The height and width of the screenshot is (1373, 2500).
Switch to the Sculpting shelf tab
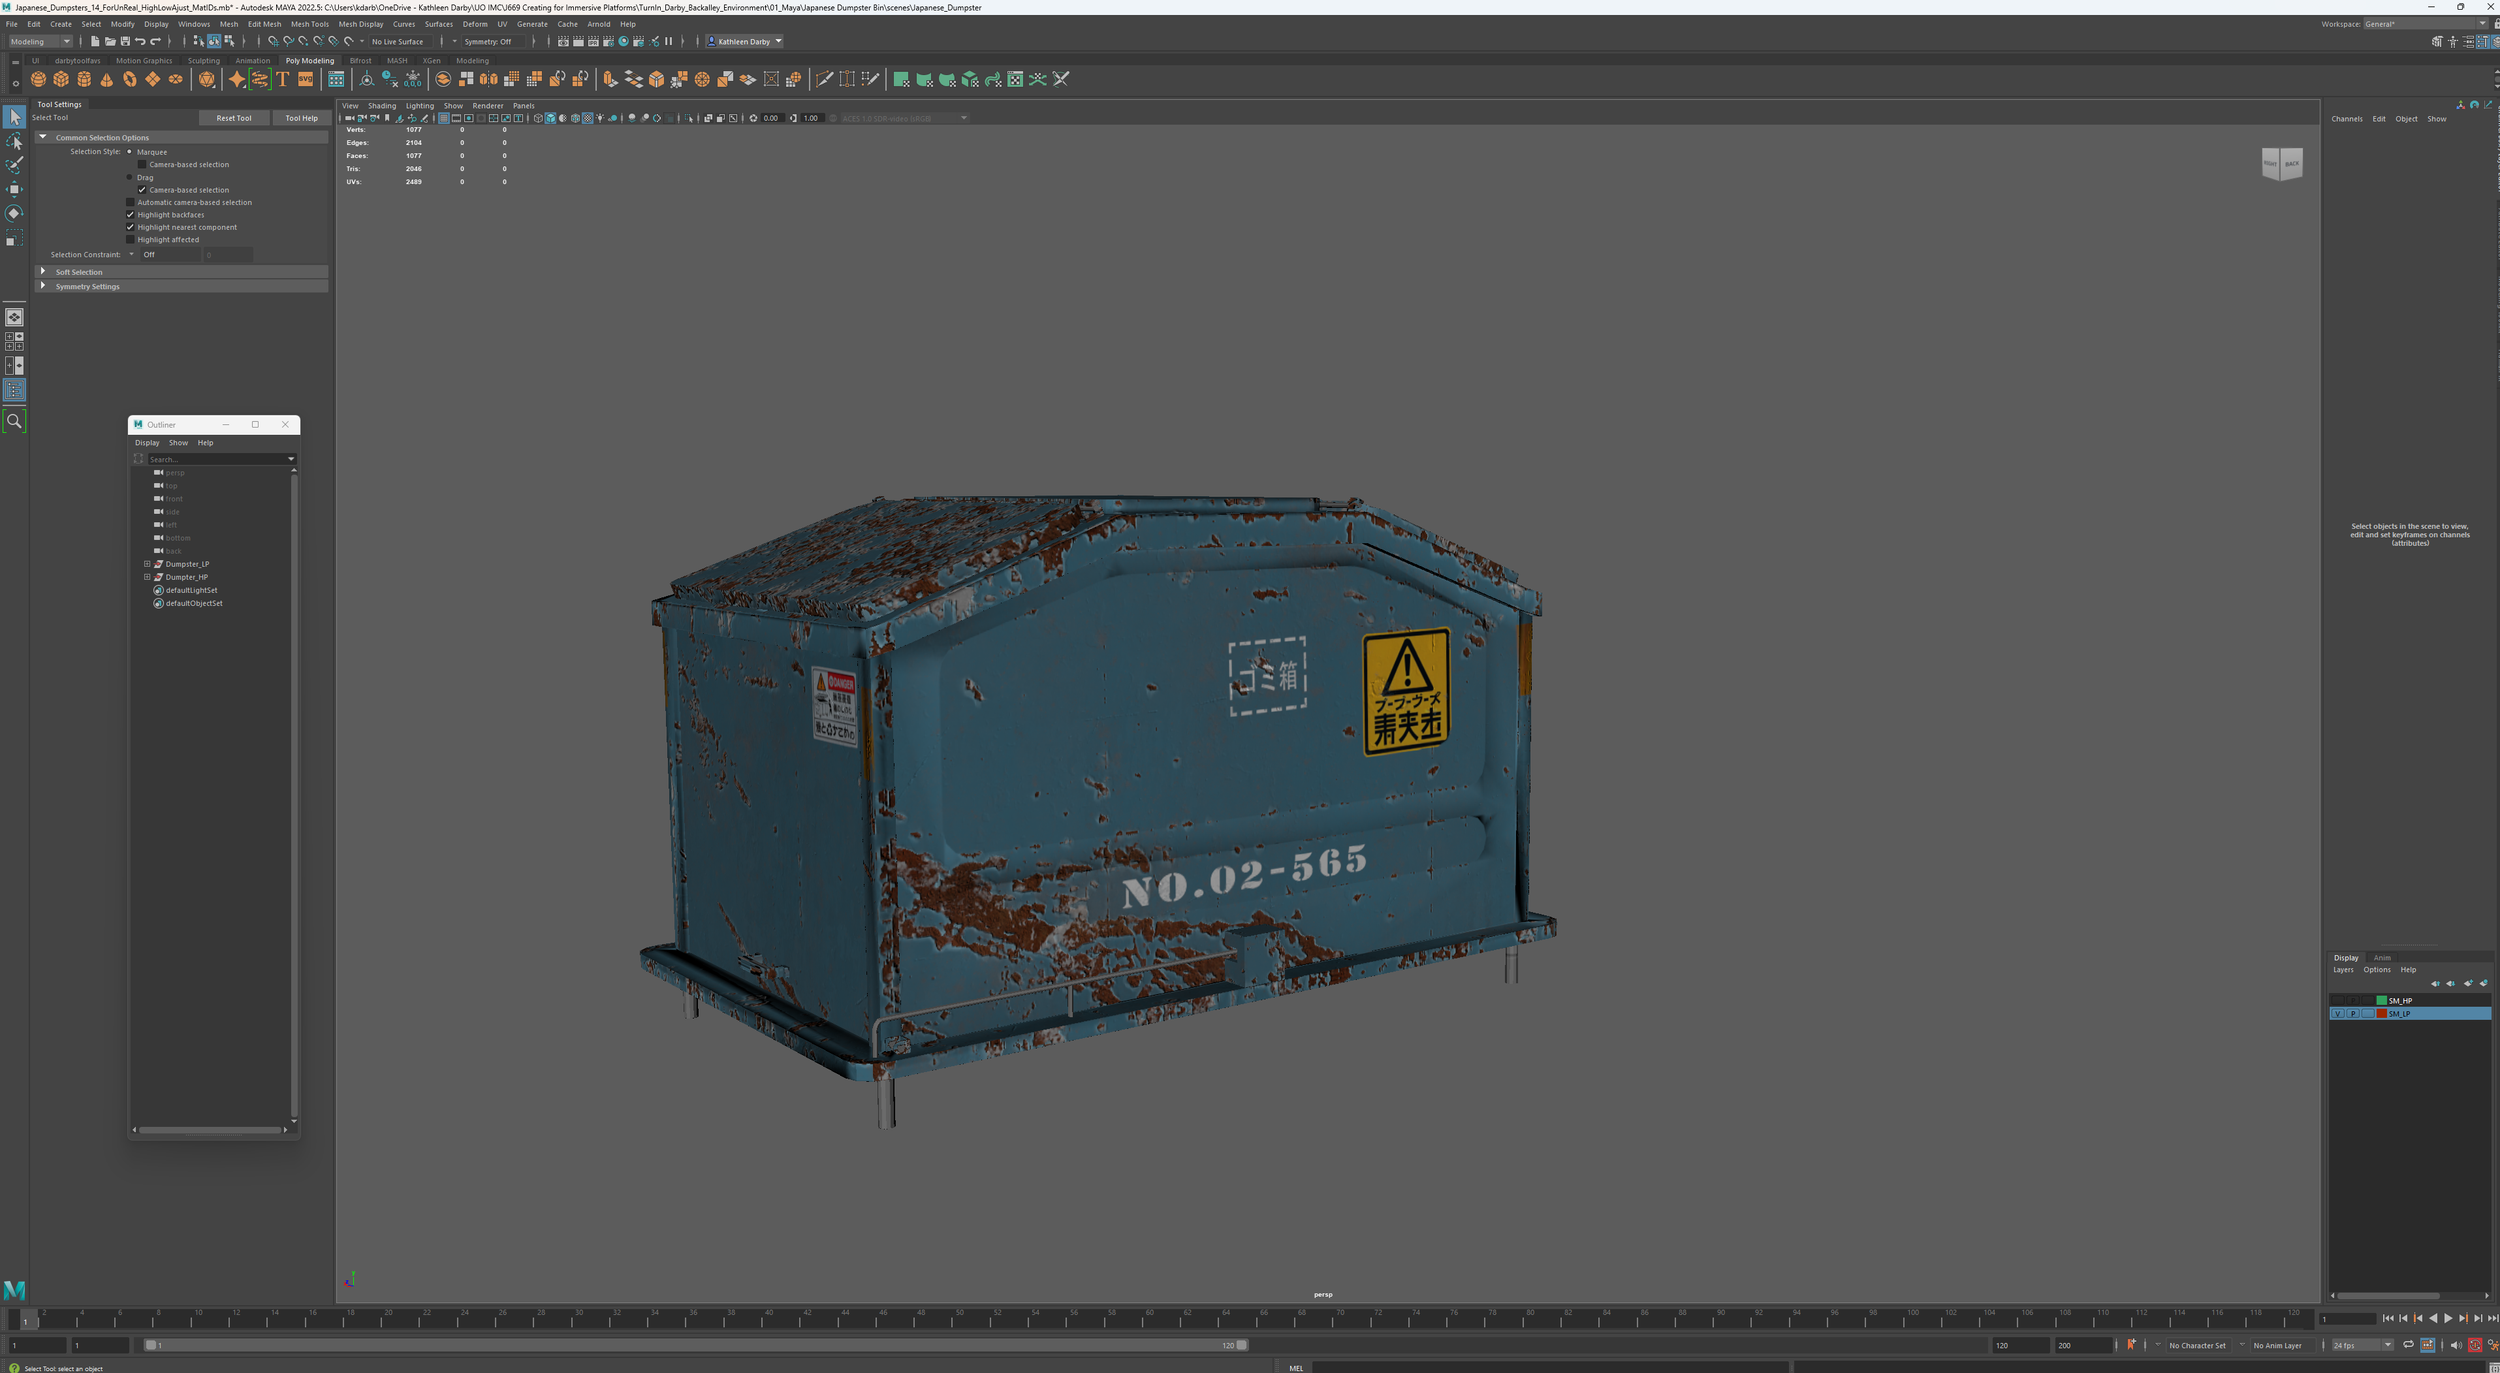pyautogui.click(x=204, y=60)
